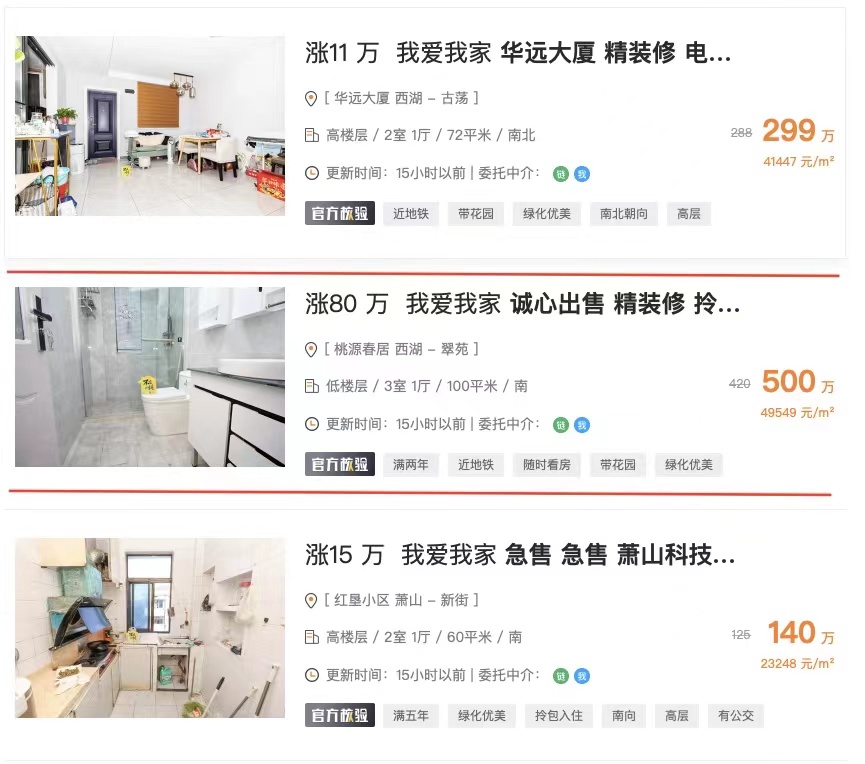Select the 满两年 tag in second listing
Image resolution: width=865 pixels, height=764 pixels.
(x=411, y=464)
